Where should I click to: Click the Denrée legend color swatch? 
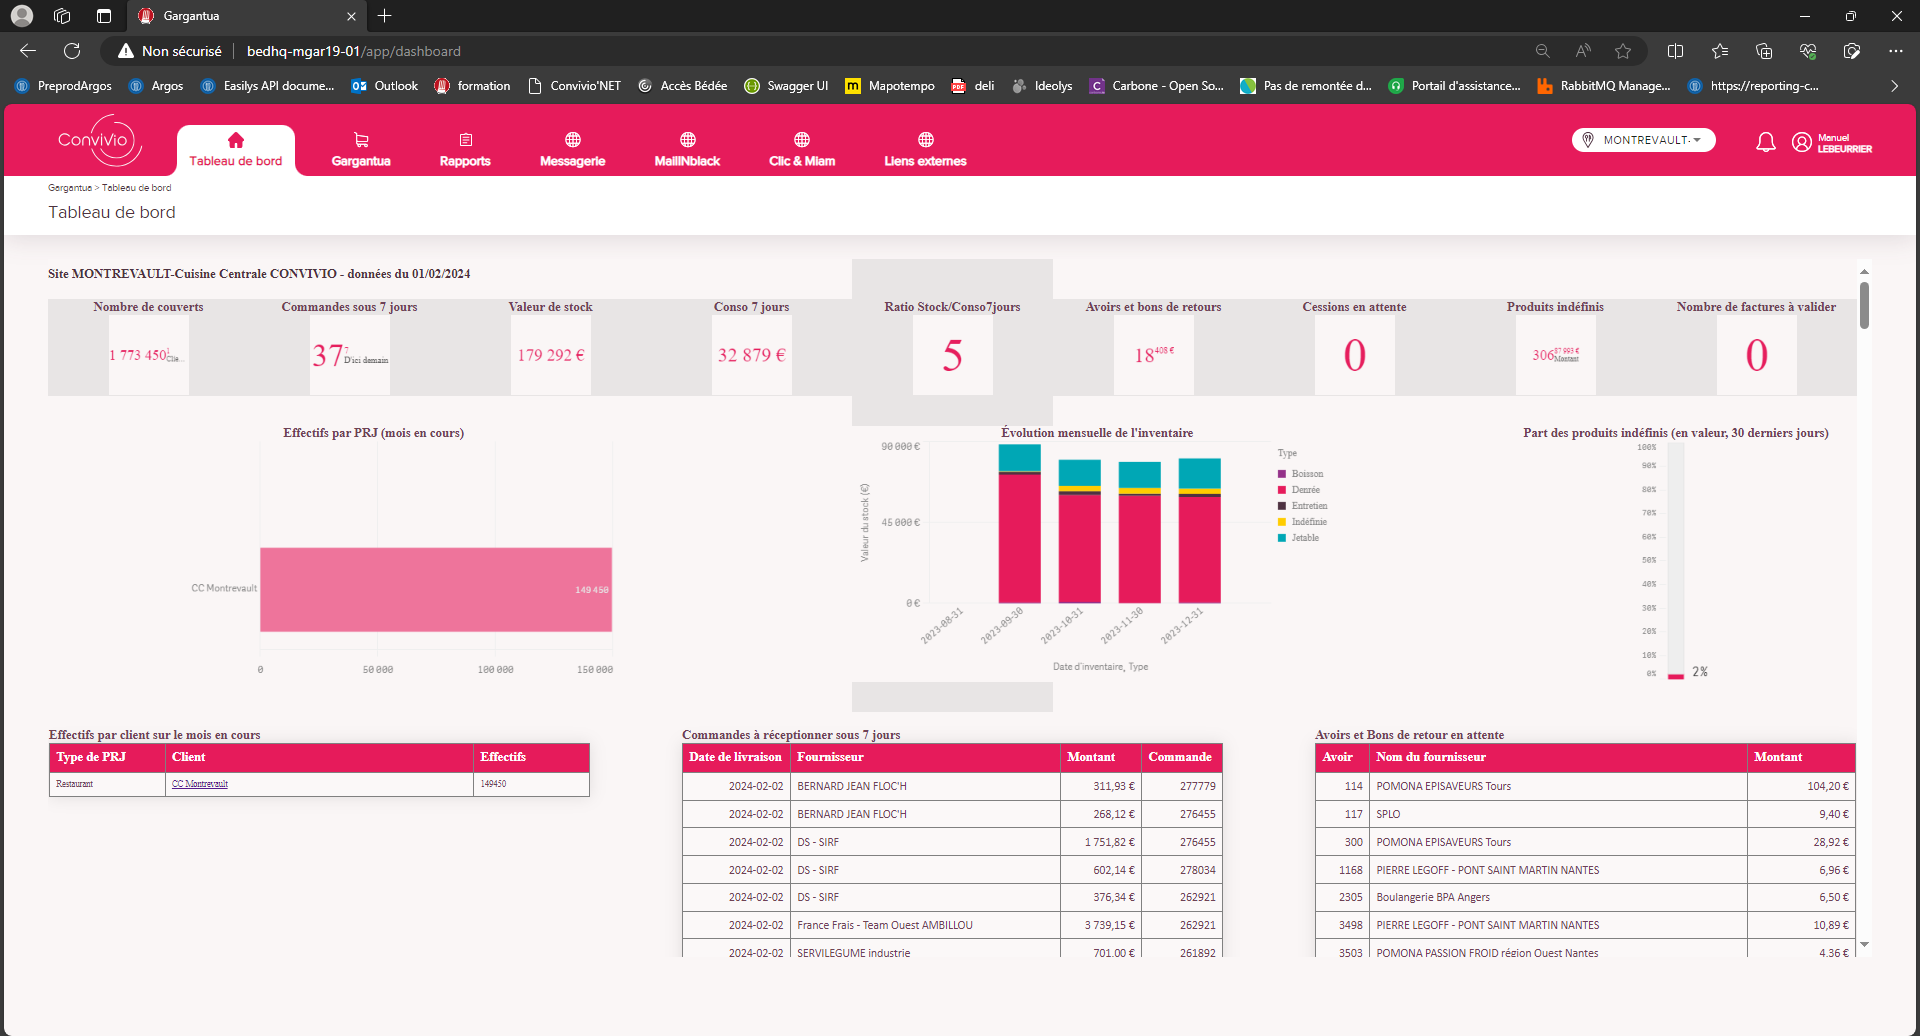1282,490
